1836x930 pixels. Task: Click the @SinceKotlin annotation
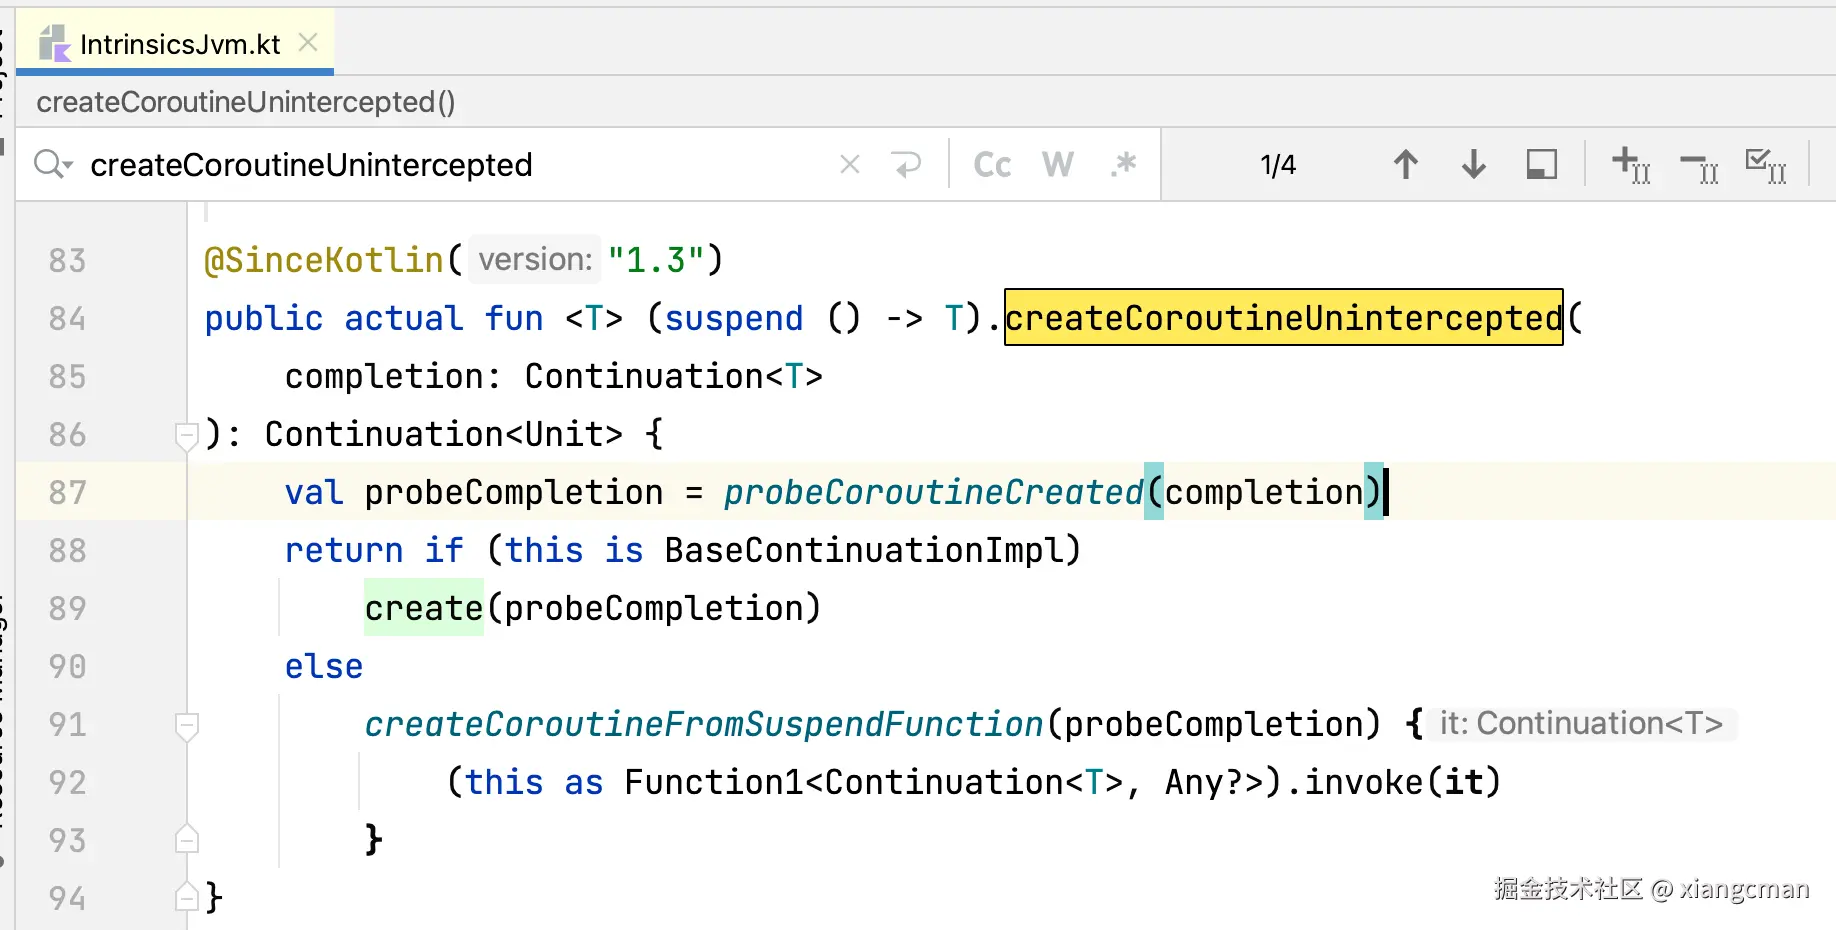tap(324, 260)
